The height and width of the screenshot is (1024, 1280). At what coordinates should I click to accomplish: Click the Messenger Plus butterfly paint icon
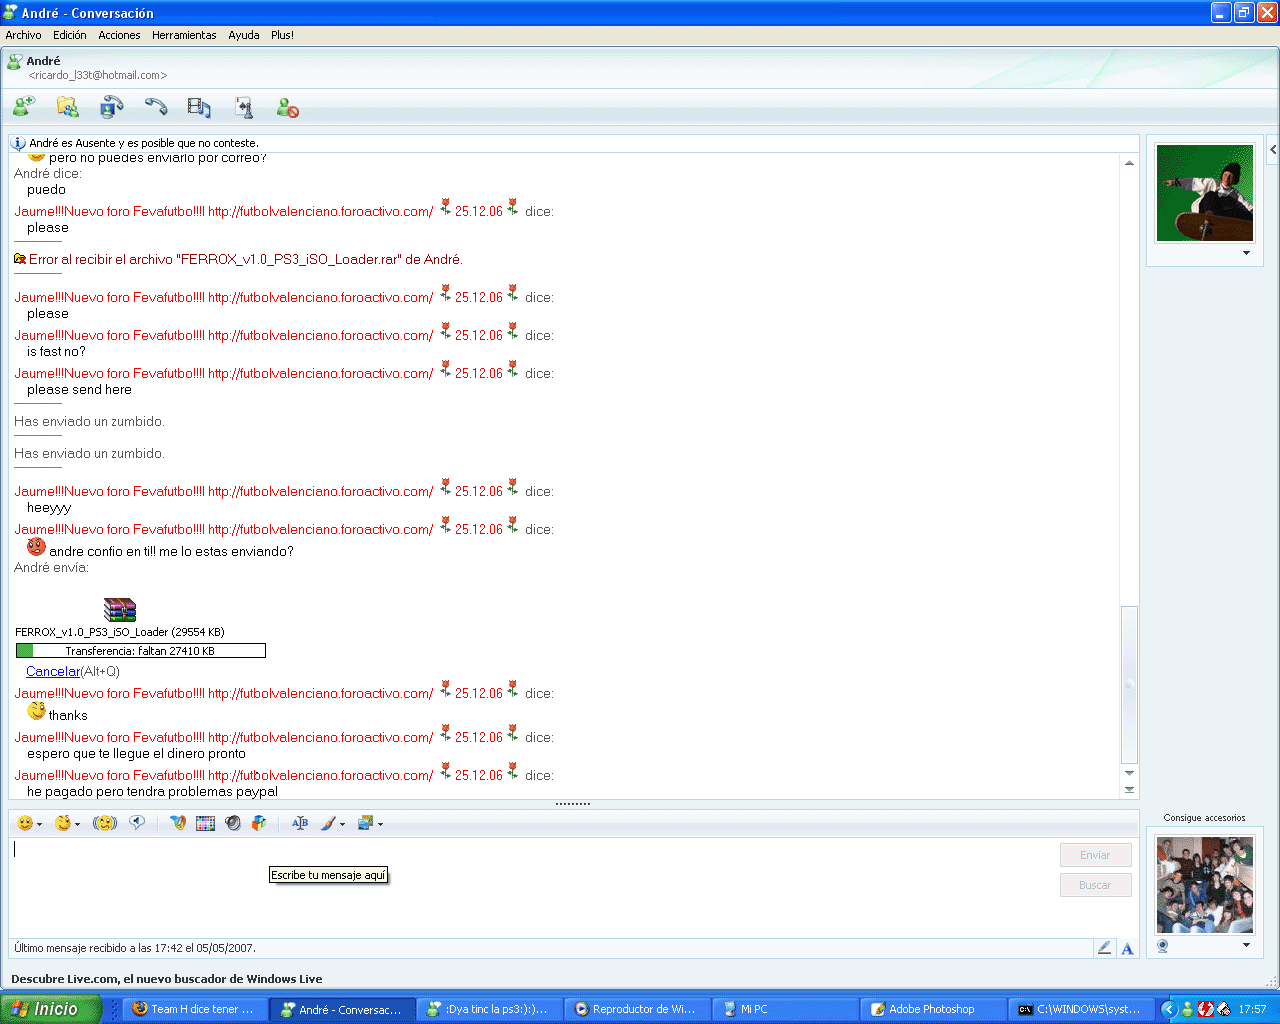pos(178,823)
